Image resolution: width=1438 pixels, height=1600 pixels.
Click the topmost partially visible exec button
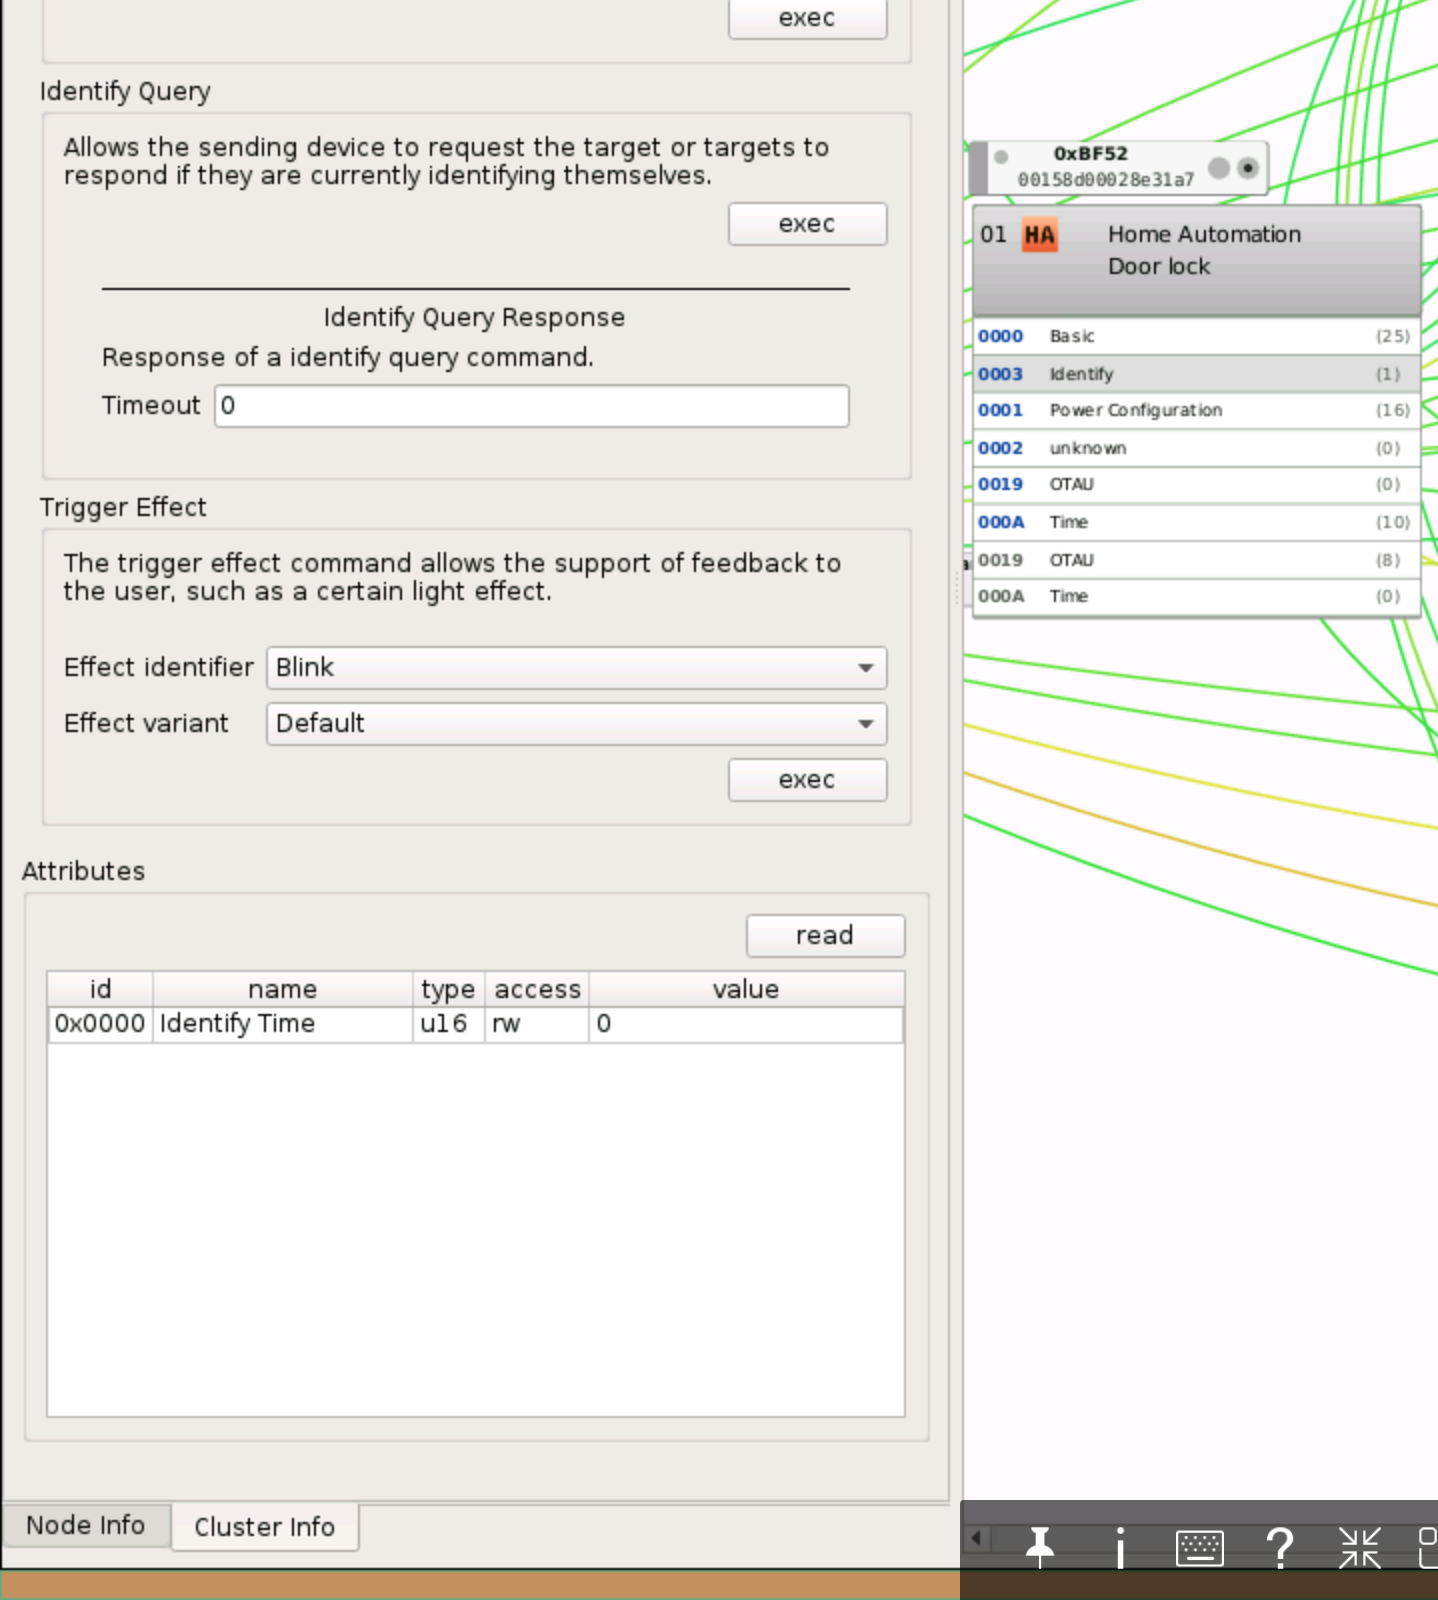[x=807, y=18]
